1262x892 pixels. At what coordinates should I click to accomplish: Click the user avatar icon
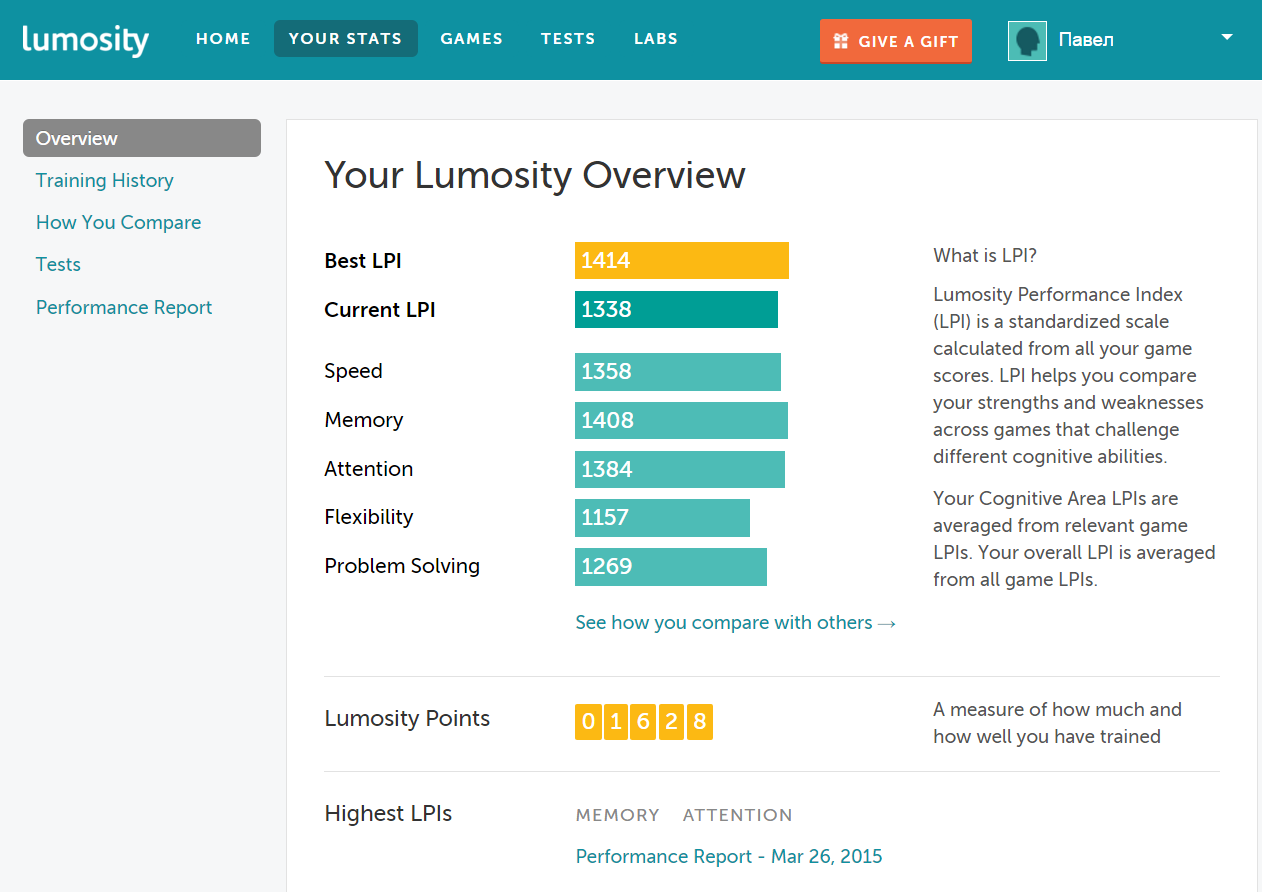(x=1027, y=41)
